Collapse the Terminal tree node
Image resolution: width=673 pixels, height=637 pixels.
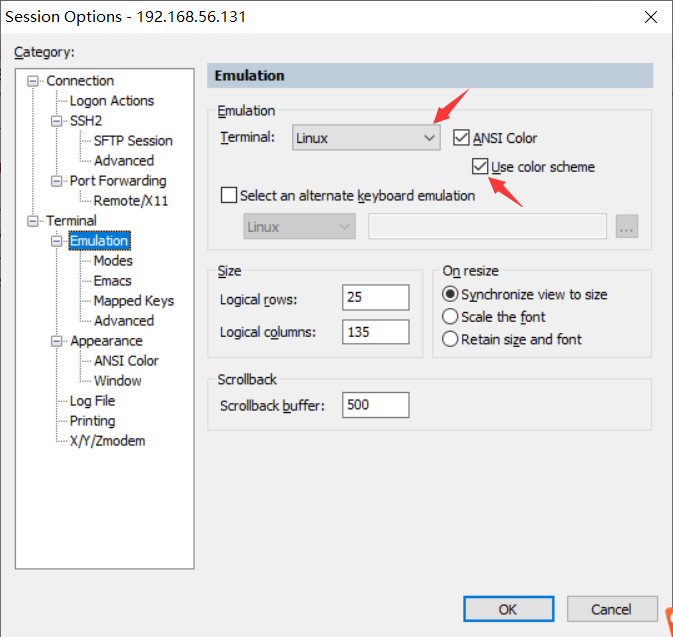click(x=33, y=221)
